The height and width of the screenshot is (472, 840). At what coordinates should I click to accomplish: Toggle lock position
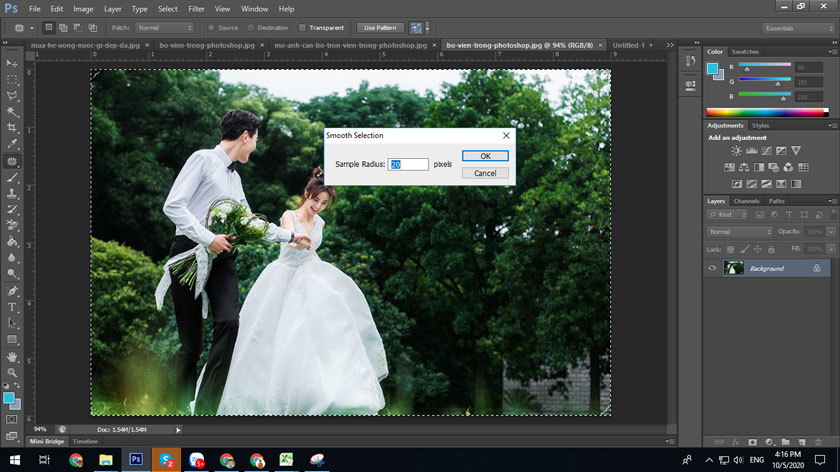758,249
